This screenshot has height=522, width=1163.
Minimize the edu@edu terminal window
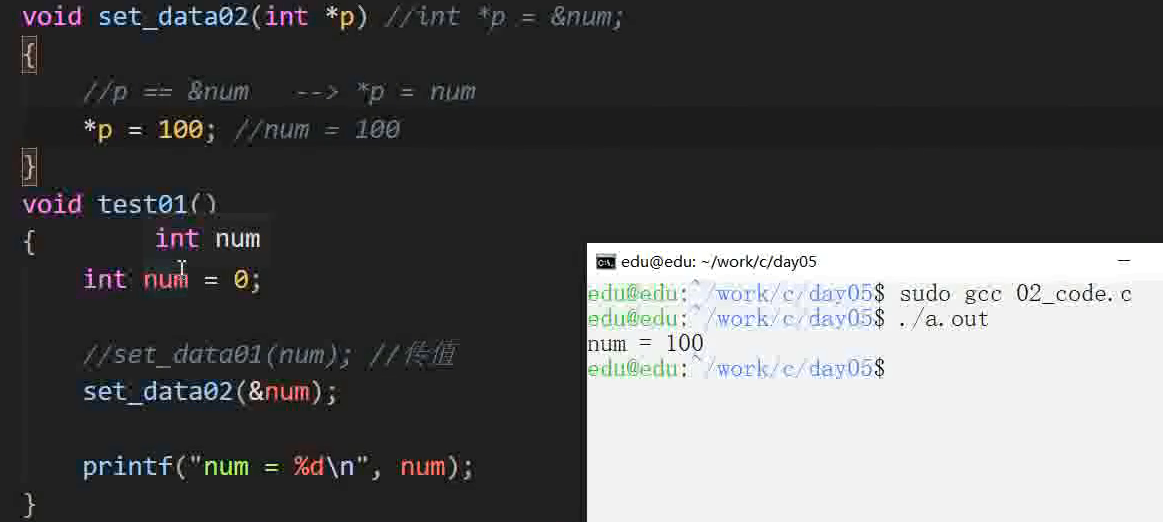[x=1124, y=261]
